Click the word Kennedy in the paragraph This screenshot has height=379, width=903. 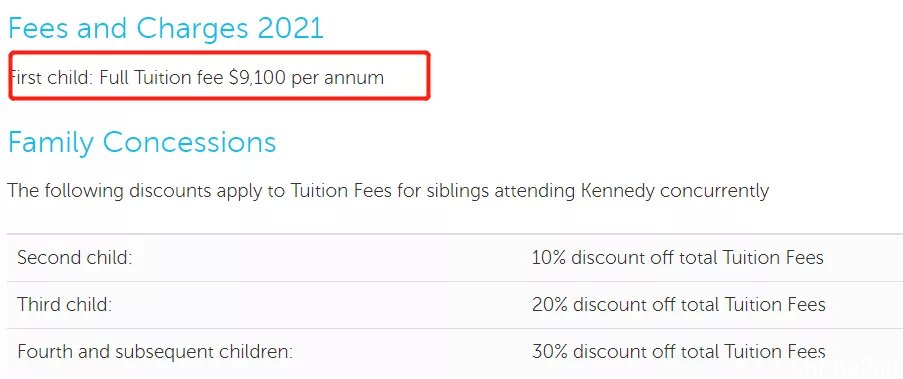[618, 191]
